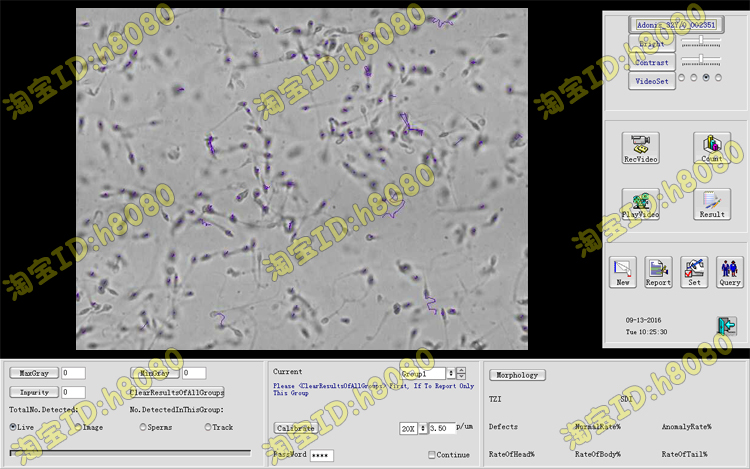Click the MaxGray button

[x=34, y=373]
